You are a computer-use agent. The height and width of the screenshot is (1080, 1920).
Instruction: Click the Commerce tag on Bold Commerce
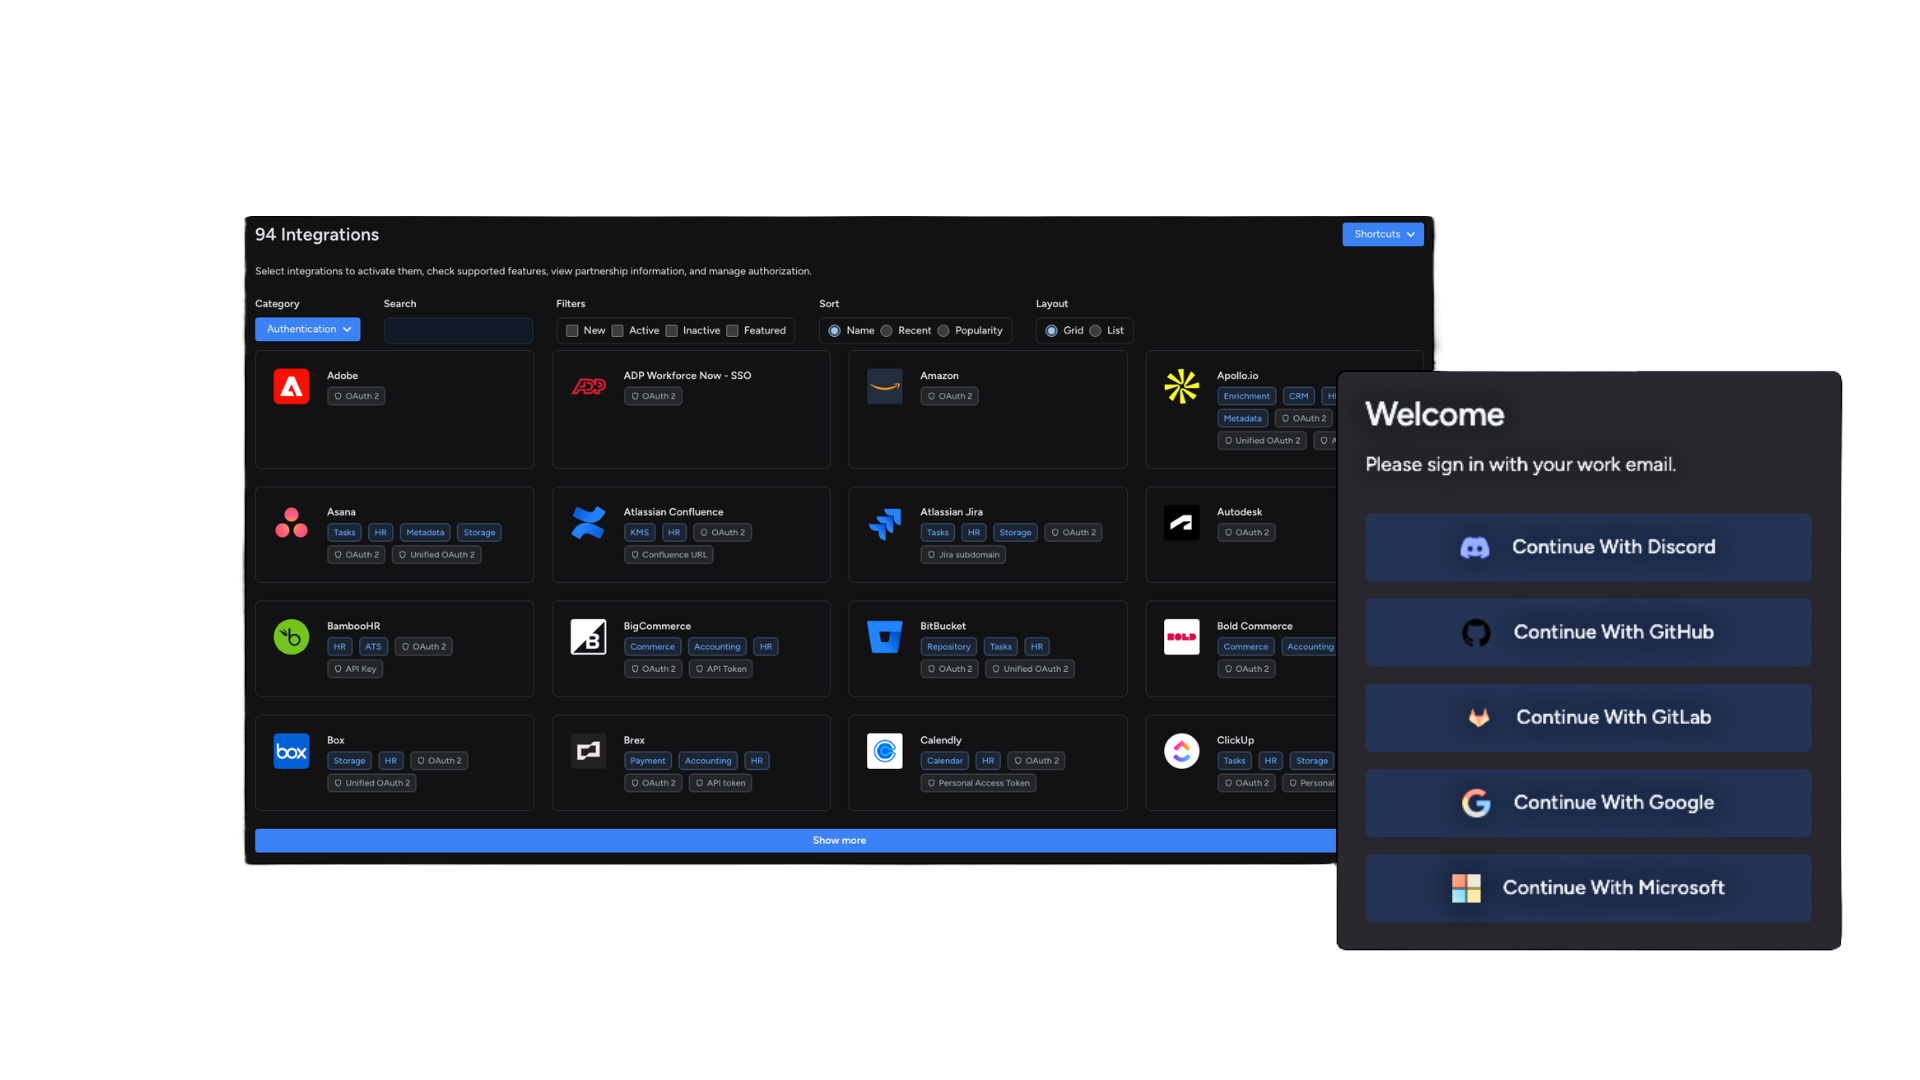tap(1245, 647)
